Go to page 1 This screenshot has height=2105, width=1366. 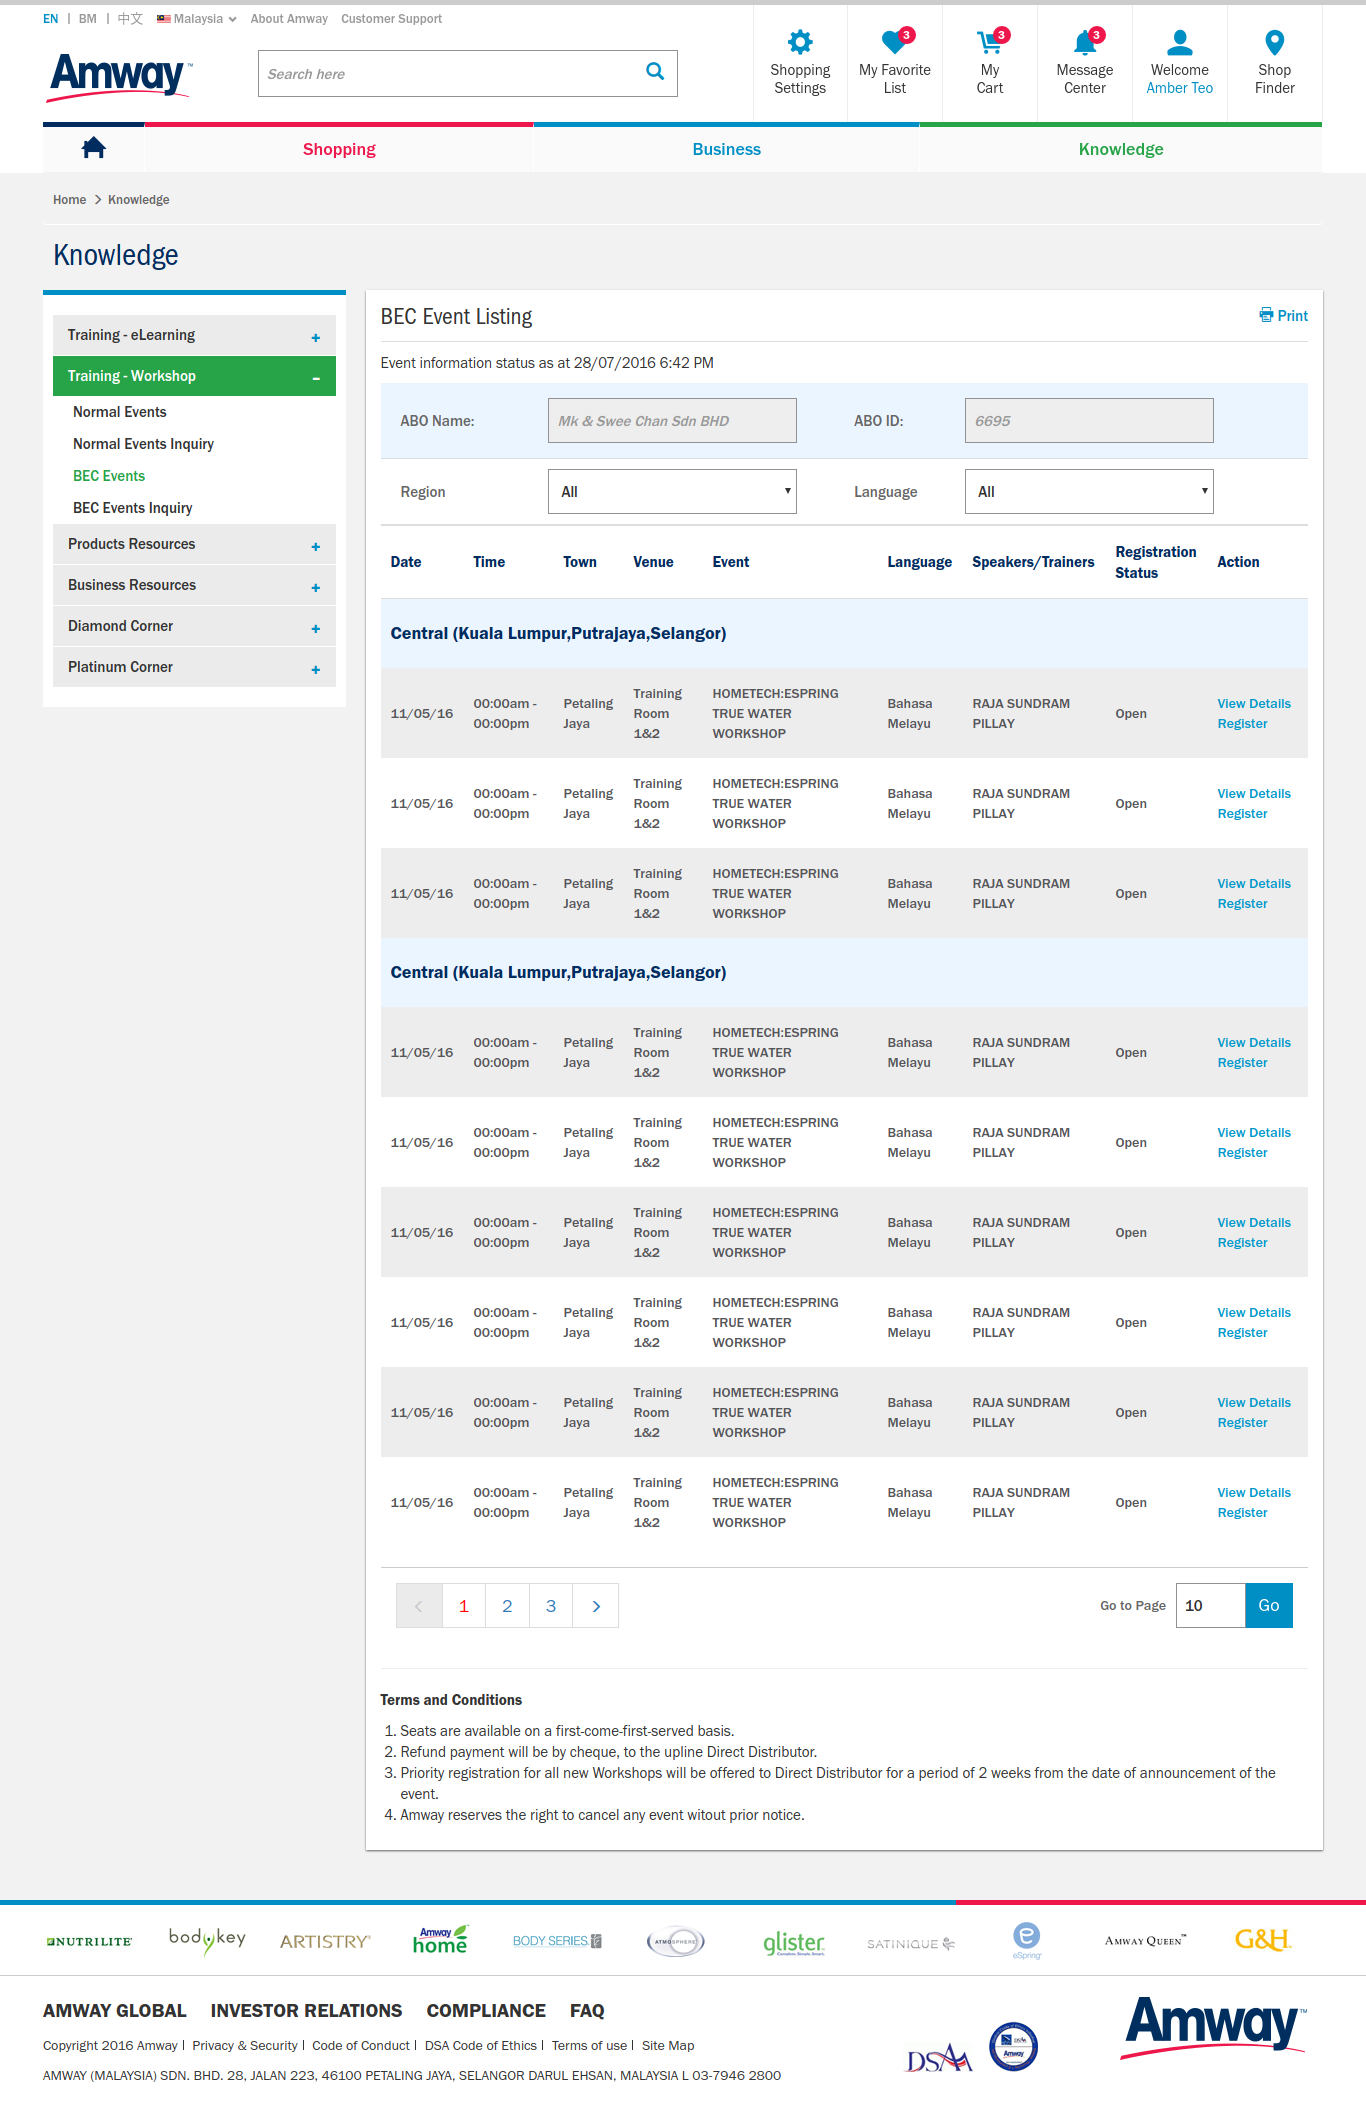464,1606
